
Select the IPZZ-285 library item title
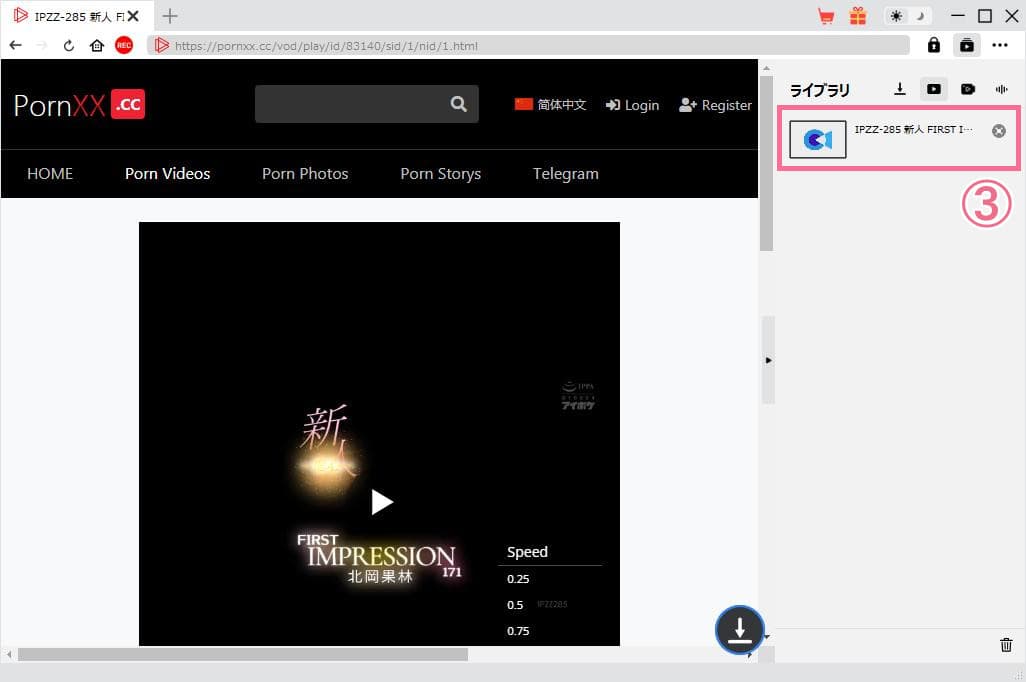(x=913, y=130)
